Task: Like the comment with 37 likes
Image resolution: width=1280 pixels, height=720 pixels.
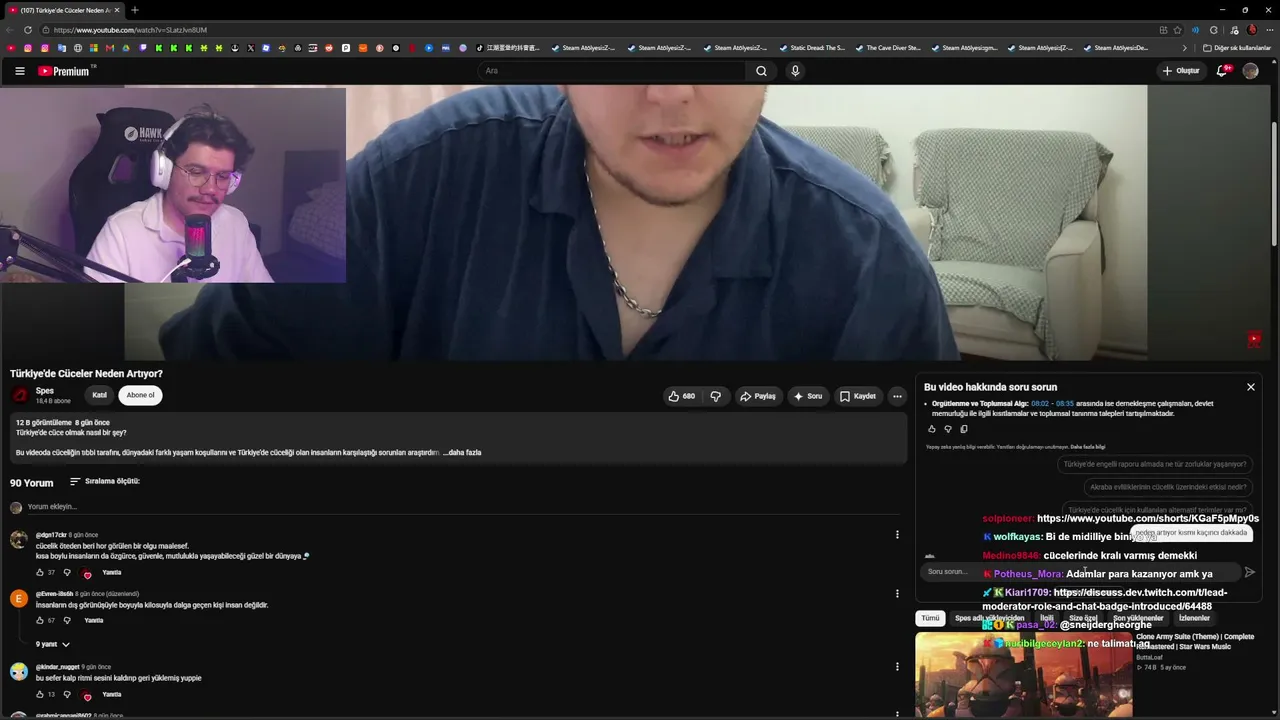Action: pos(40,573)
